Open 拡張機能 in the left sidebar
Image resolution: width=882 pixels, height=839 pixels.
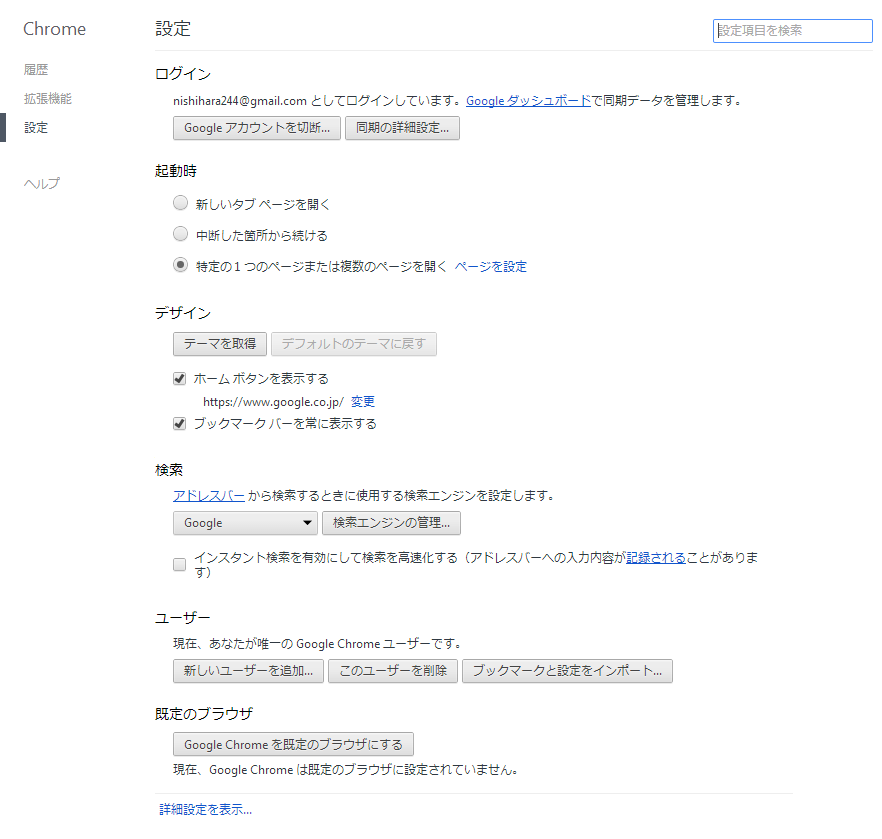click(48, 99)
